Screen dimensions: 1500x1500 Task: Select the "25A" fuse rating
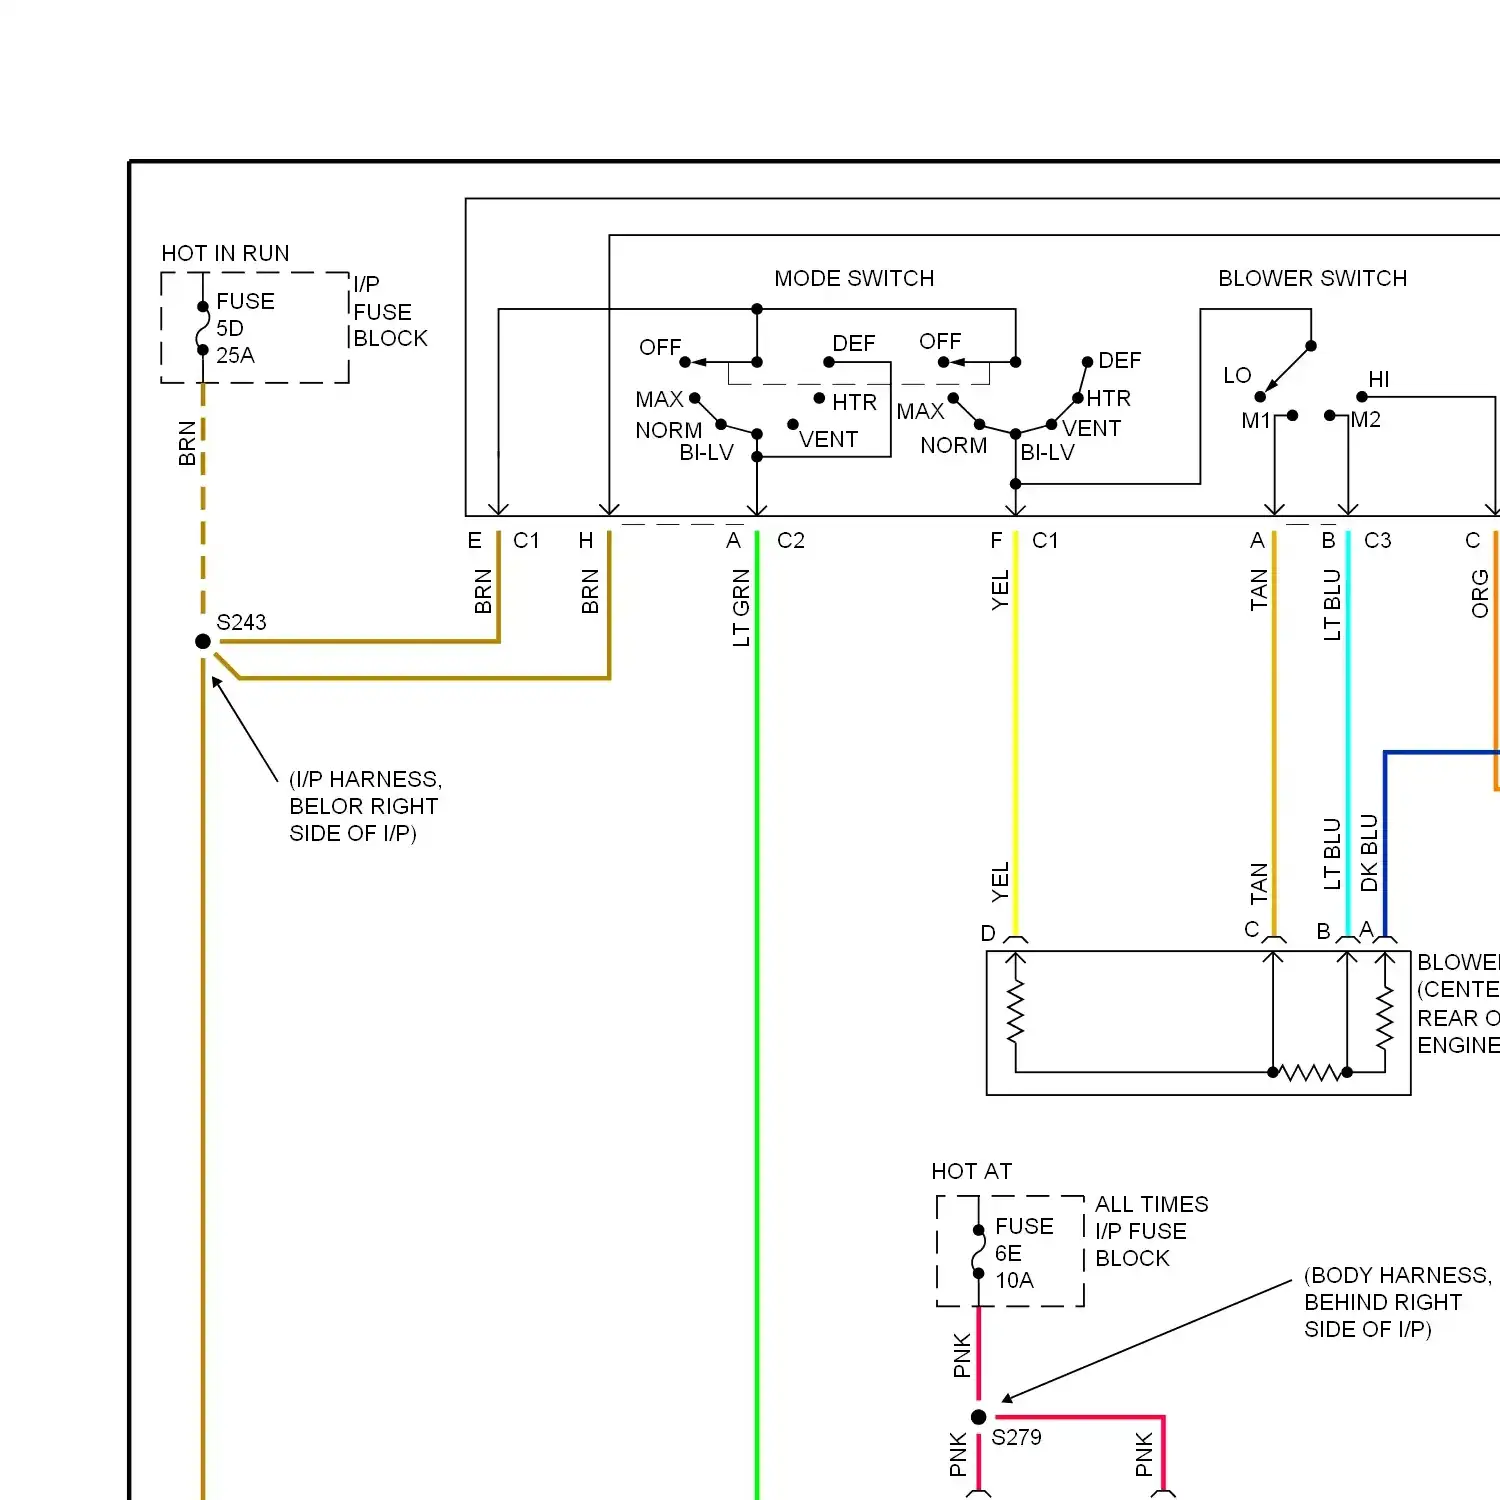tap(235, 355)
